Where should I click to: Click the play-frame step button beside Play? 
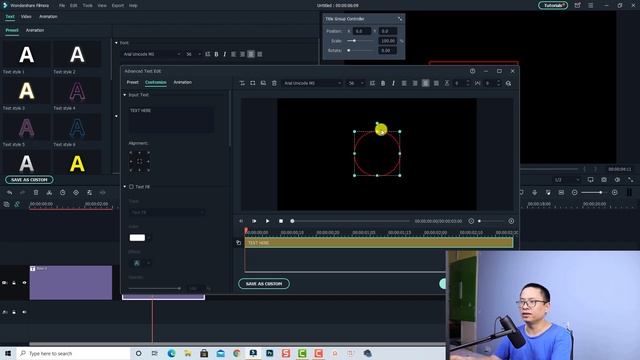pyautogui.click(x=254, y=221)
